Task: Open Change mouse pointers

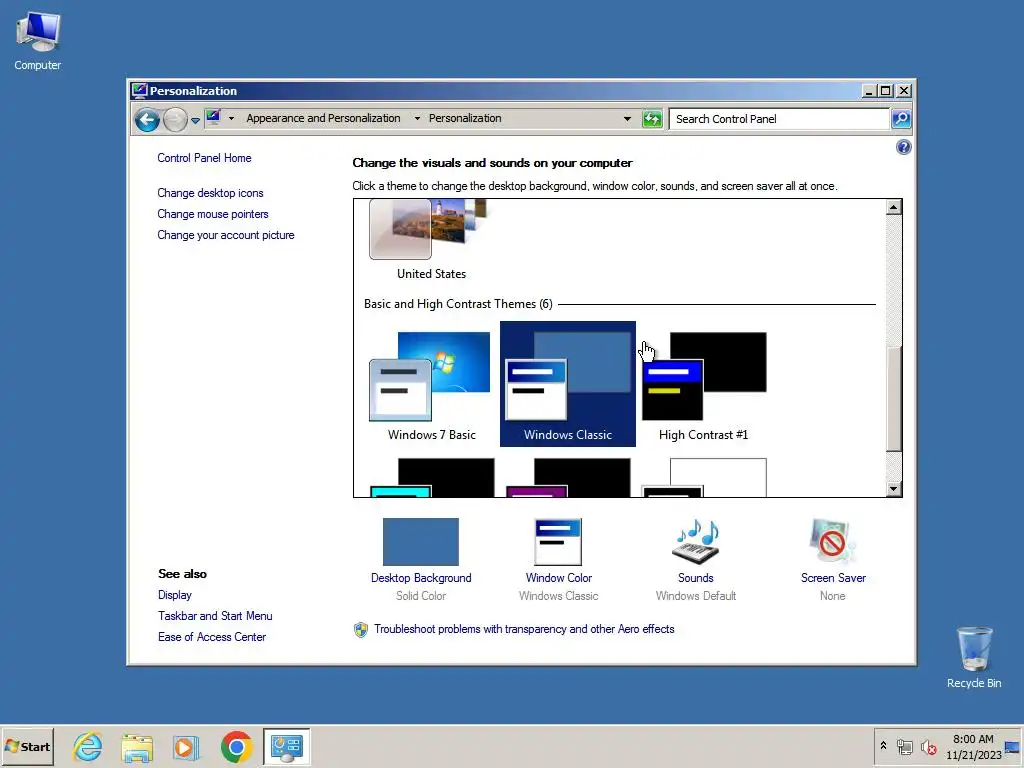Action: tap(213, 214)
